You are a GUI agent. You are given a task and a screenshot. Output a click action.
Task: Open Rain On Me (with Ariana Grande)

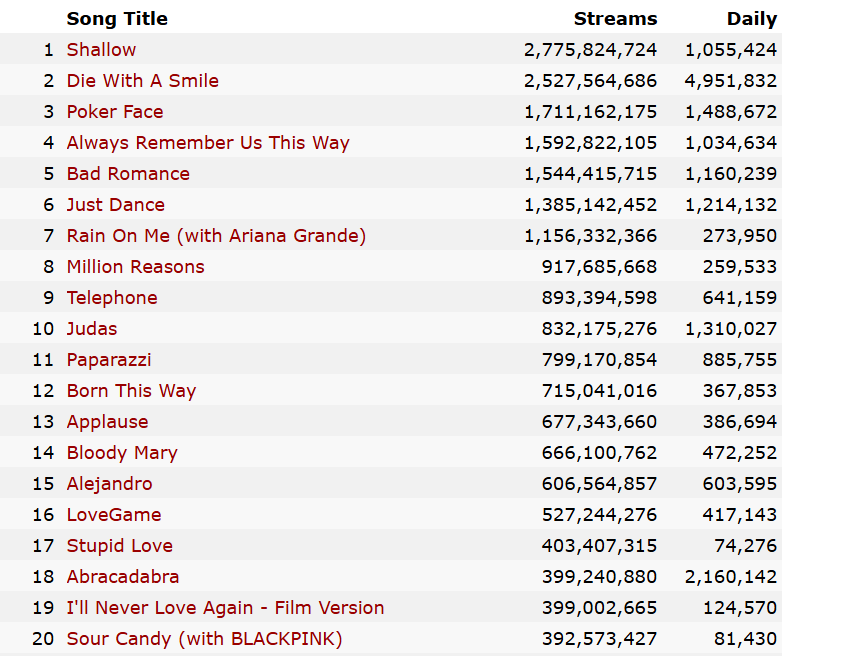[x=216, y=236]
